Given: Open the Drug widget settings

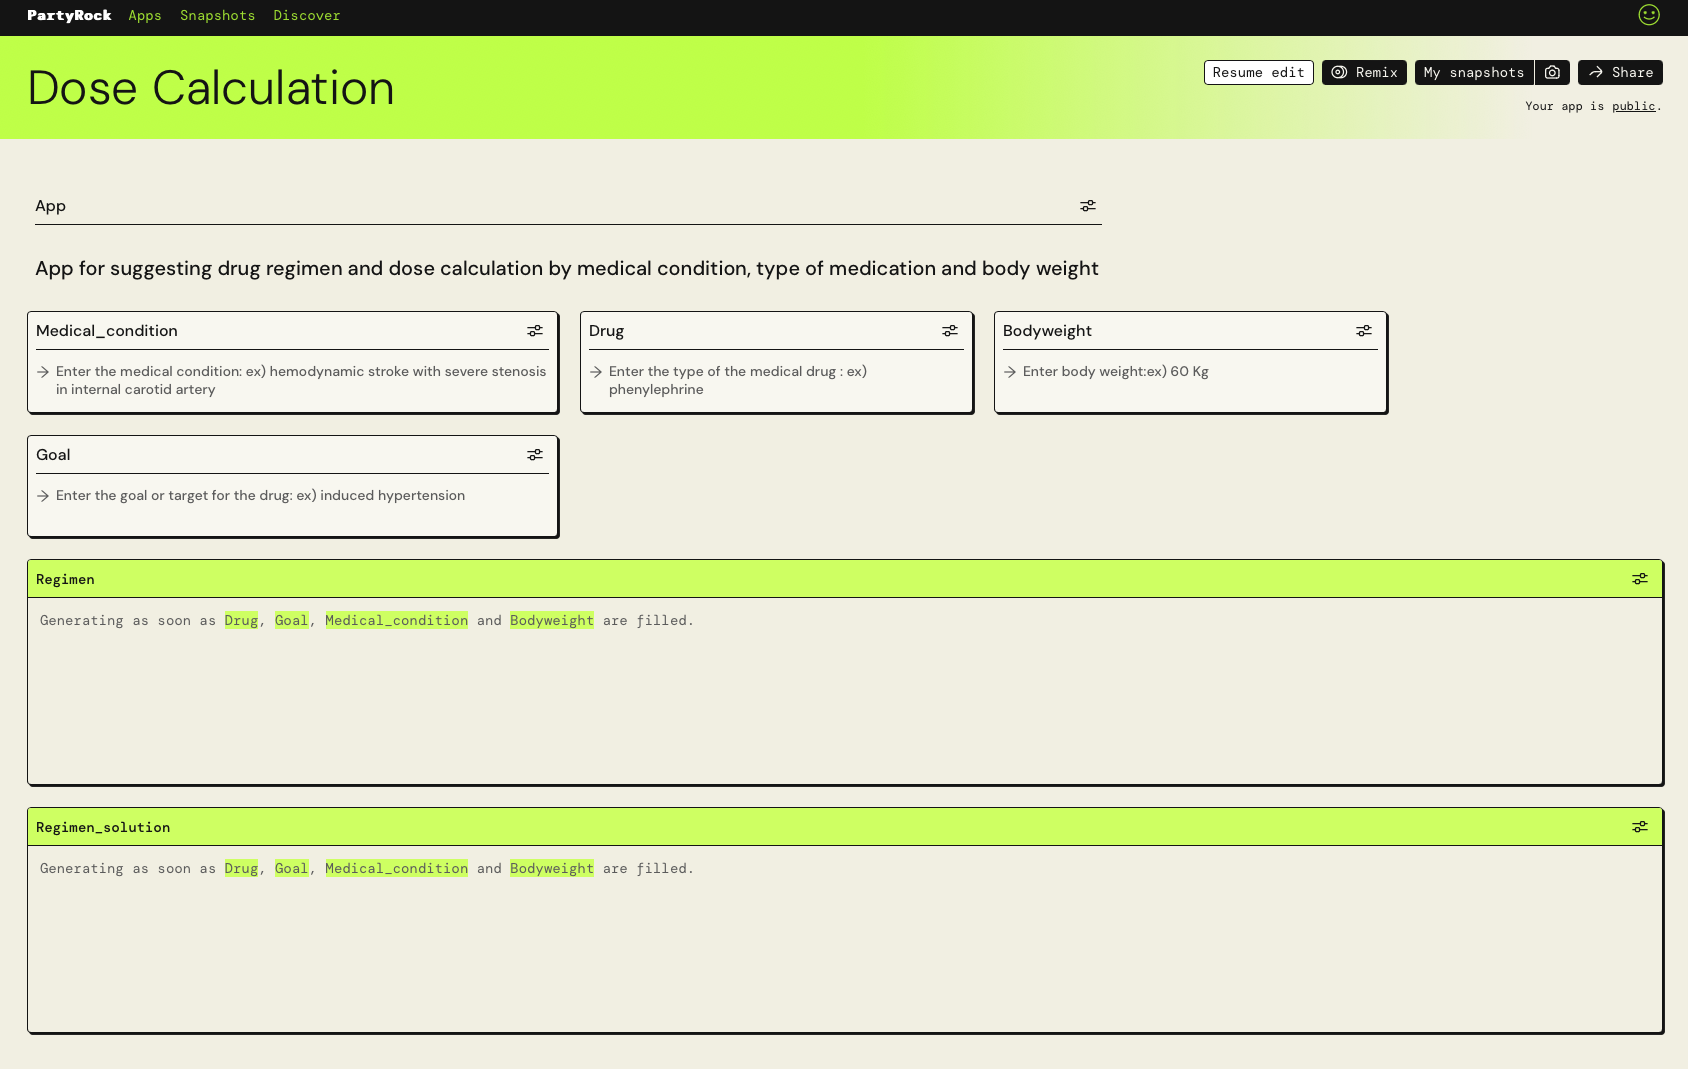Looking at the screenshot, I should coord(950,330).
